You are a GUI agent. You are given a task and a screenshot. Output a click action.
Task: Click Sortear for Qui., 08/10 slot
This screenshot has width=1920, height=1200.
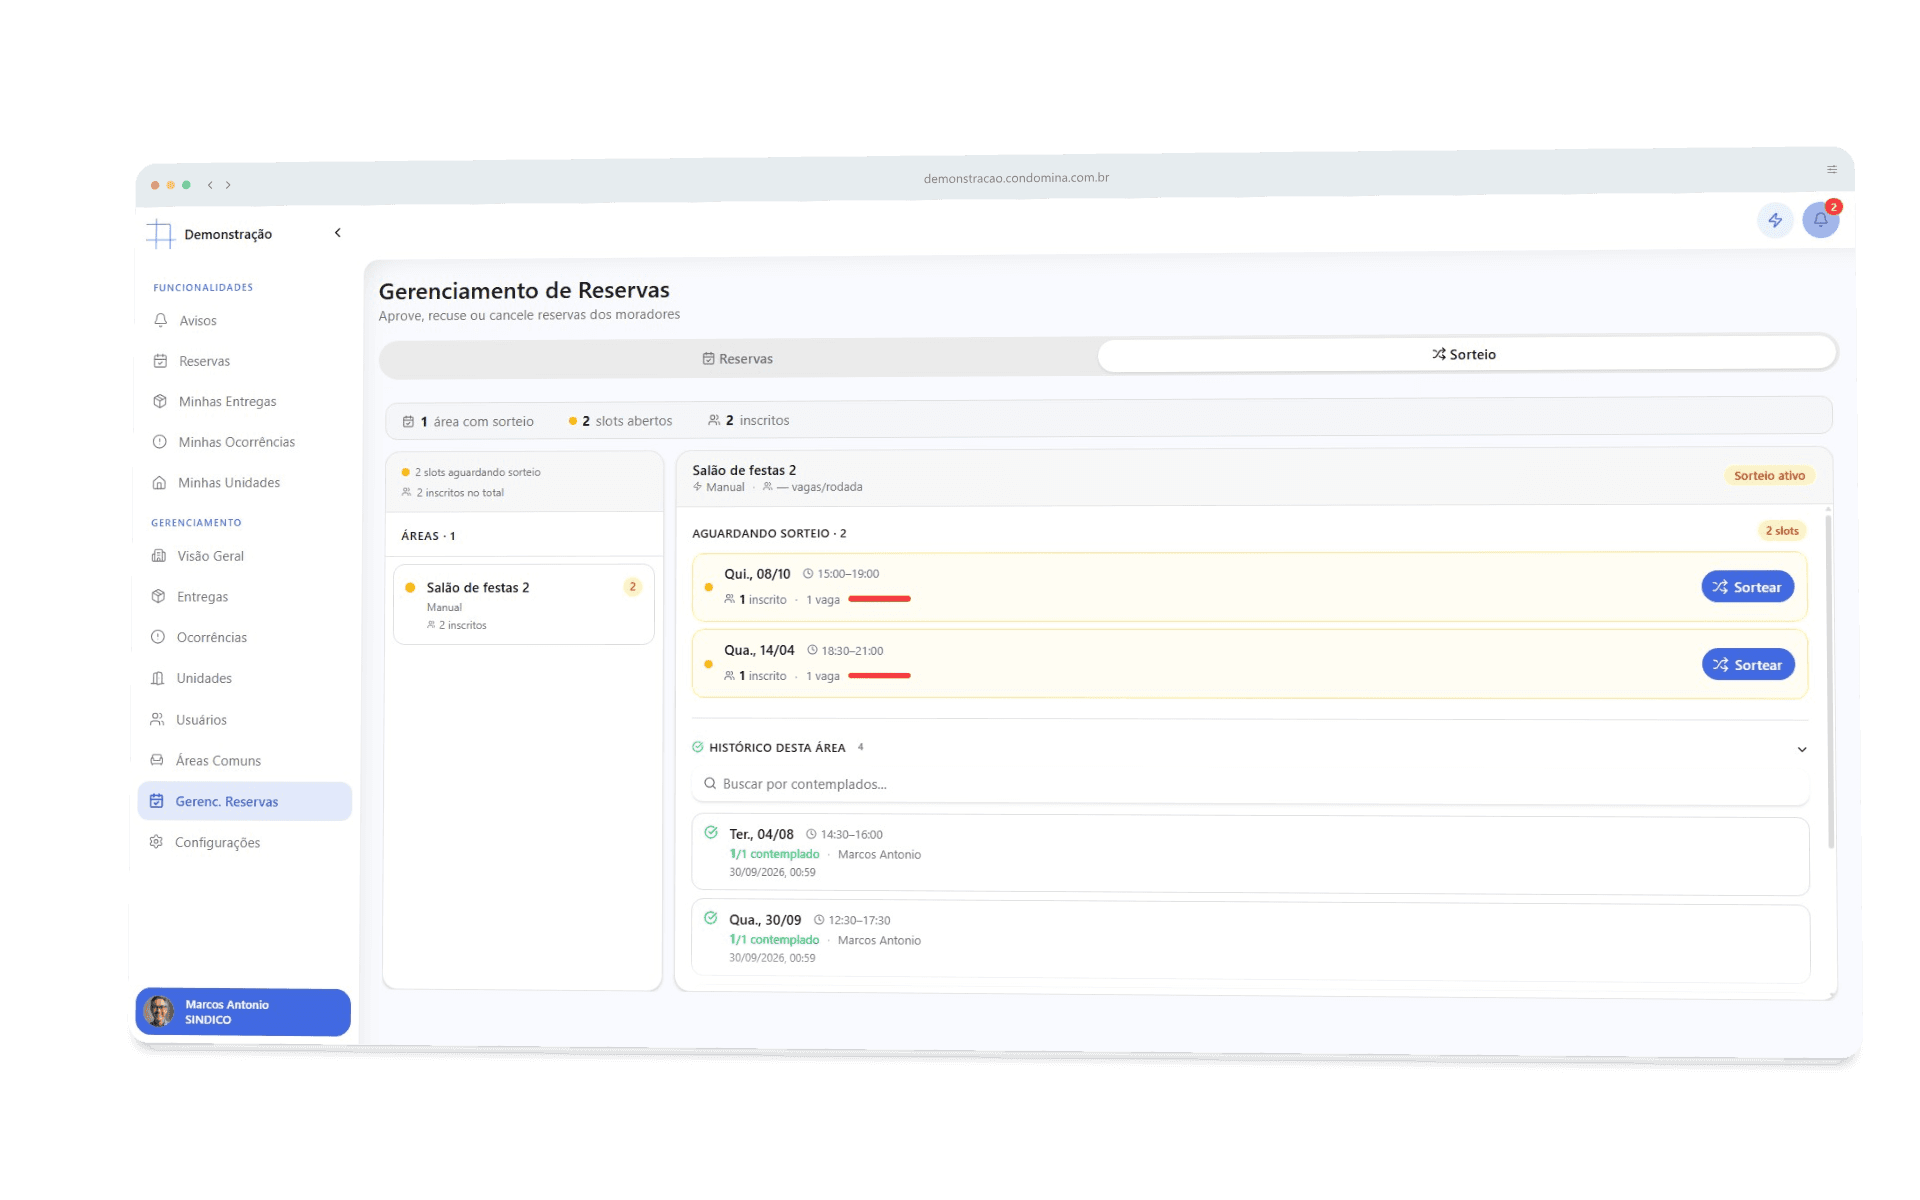1747,587
